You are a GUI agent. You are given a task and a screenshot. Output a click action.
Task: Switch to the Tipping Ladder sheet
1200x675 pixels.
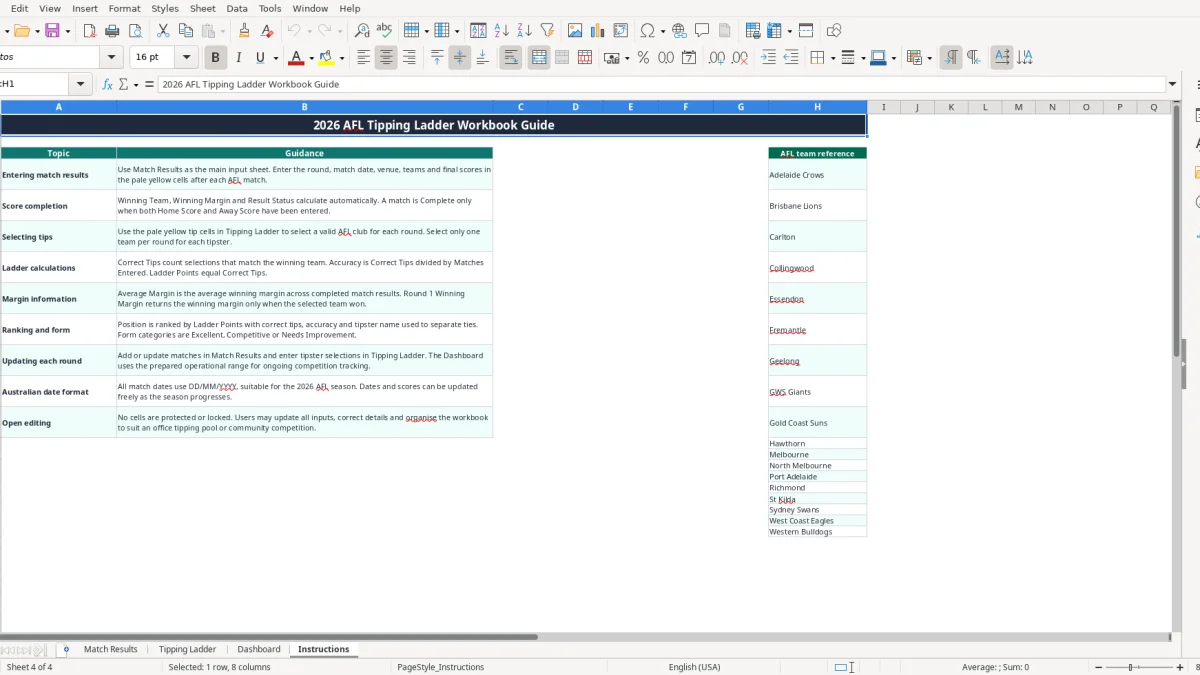(187, 649)
